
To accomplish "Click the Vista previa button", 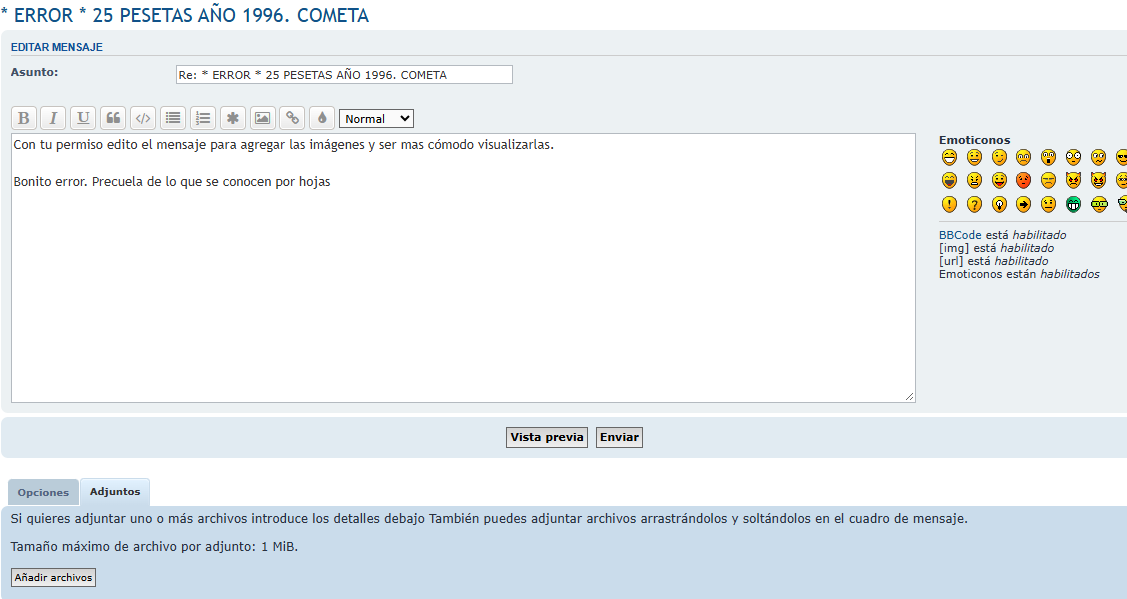I will [x=547, y=437].
